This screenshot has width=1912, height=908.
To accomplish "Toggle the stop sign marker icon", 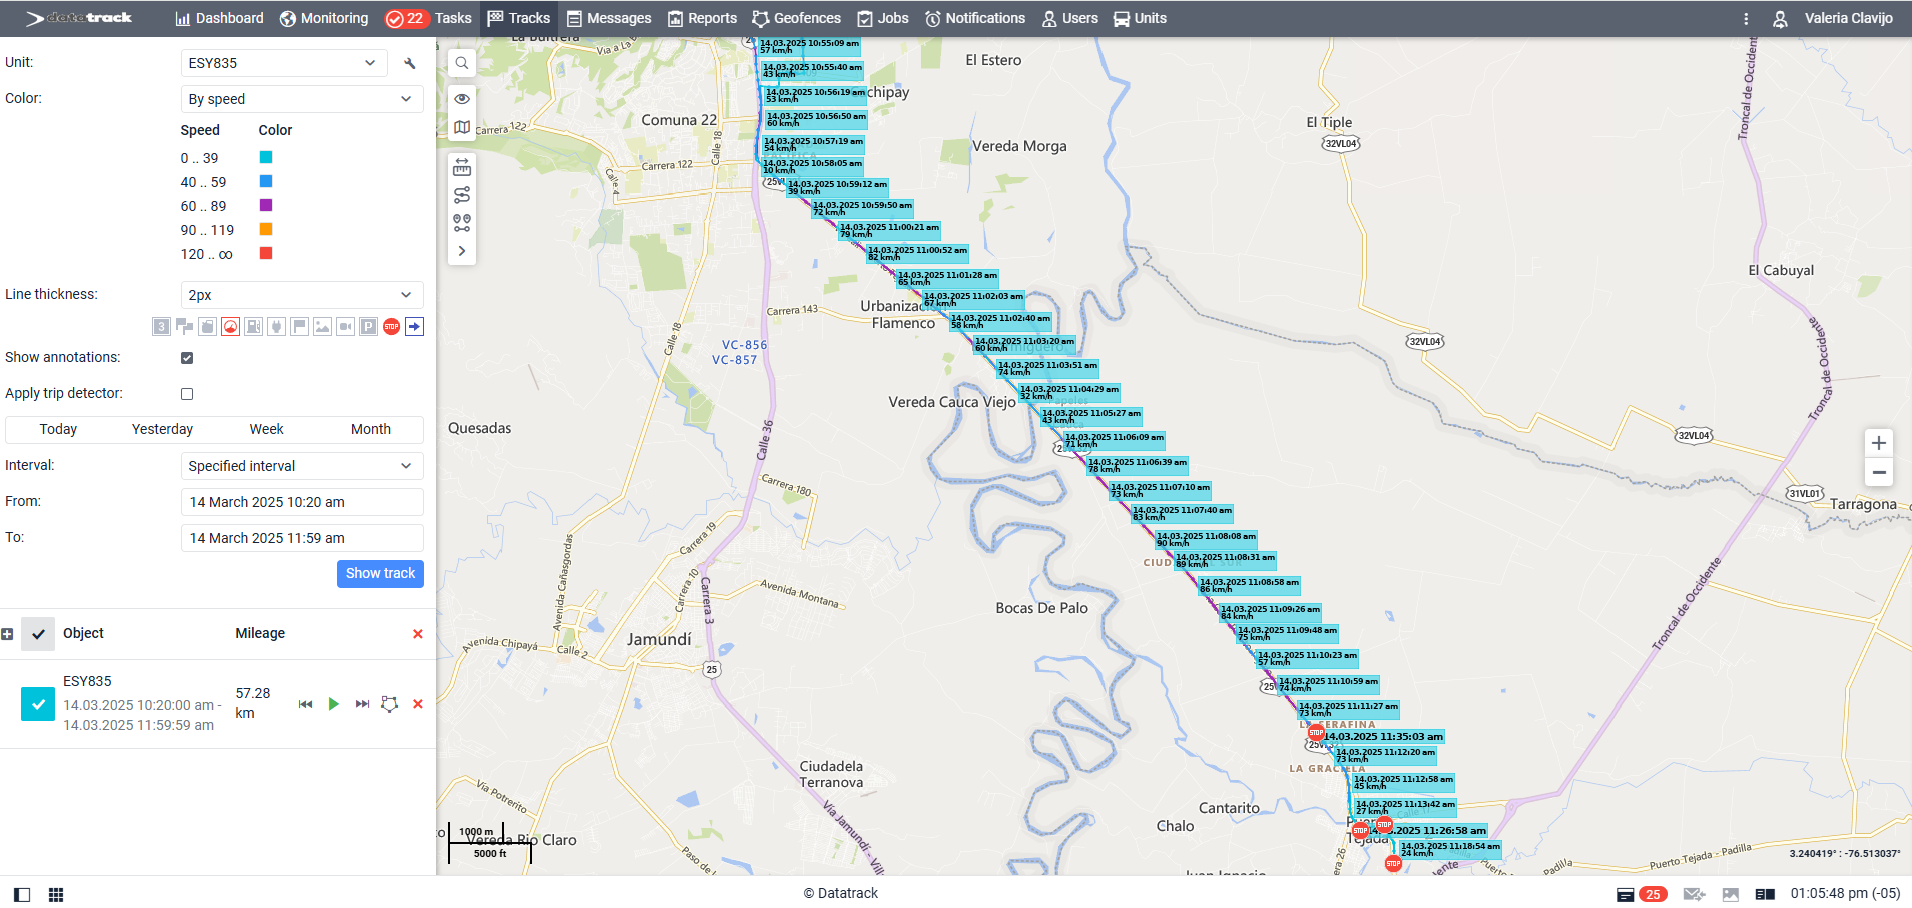I will pos(391,327).
